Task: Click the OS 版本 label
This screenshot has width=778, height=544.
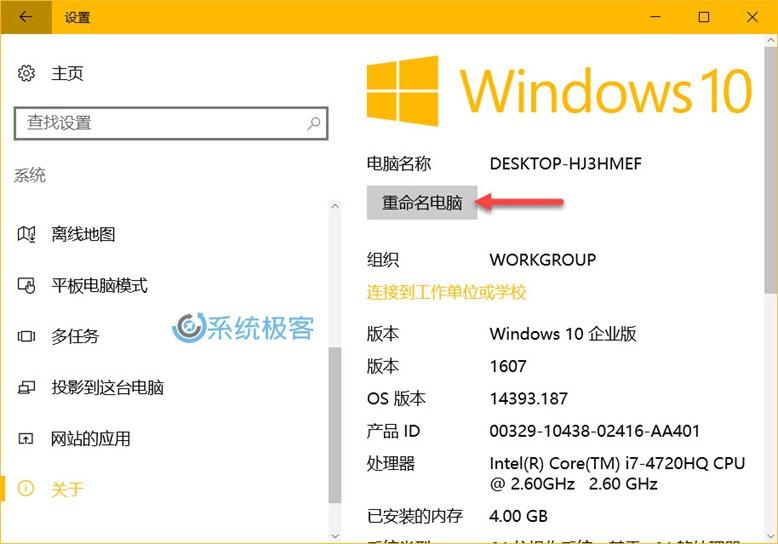Action: coord(396,399)
